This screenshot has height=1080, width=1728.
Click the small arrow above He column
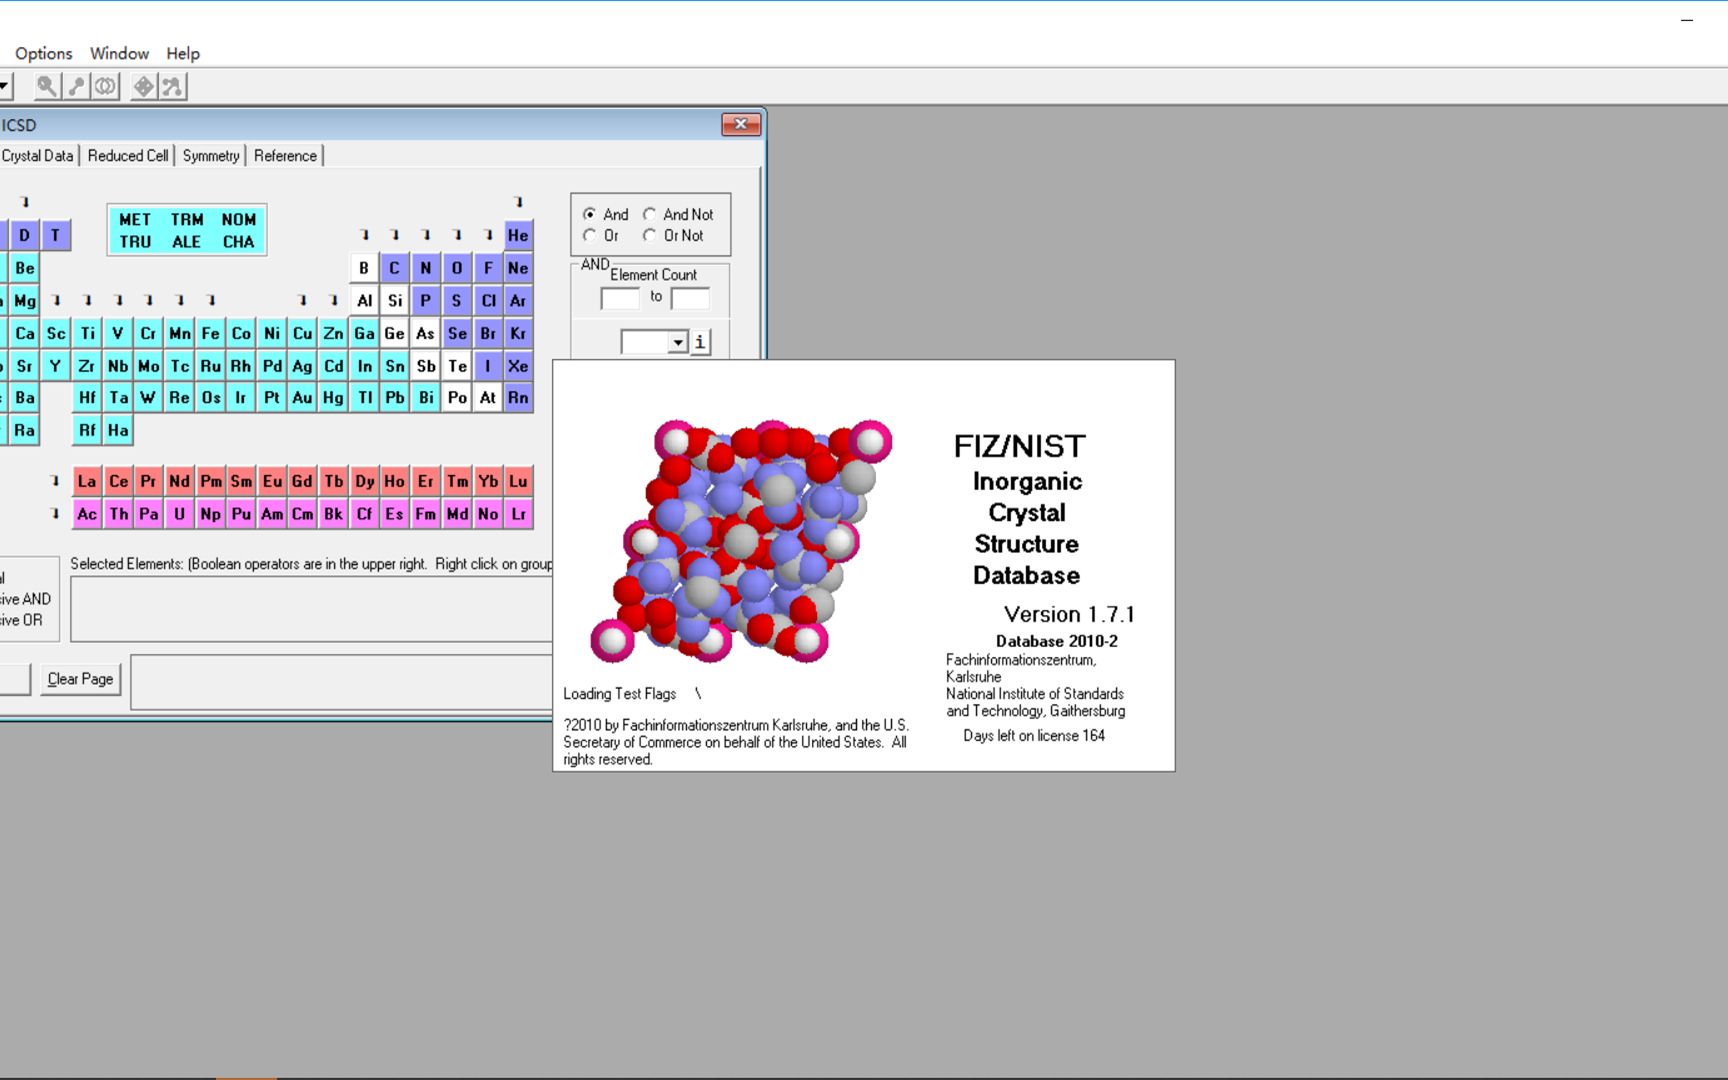tap(518, 202)
